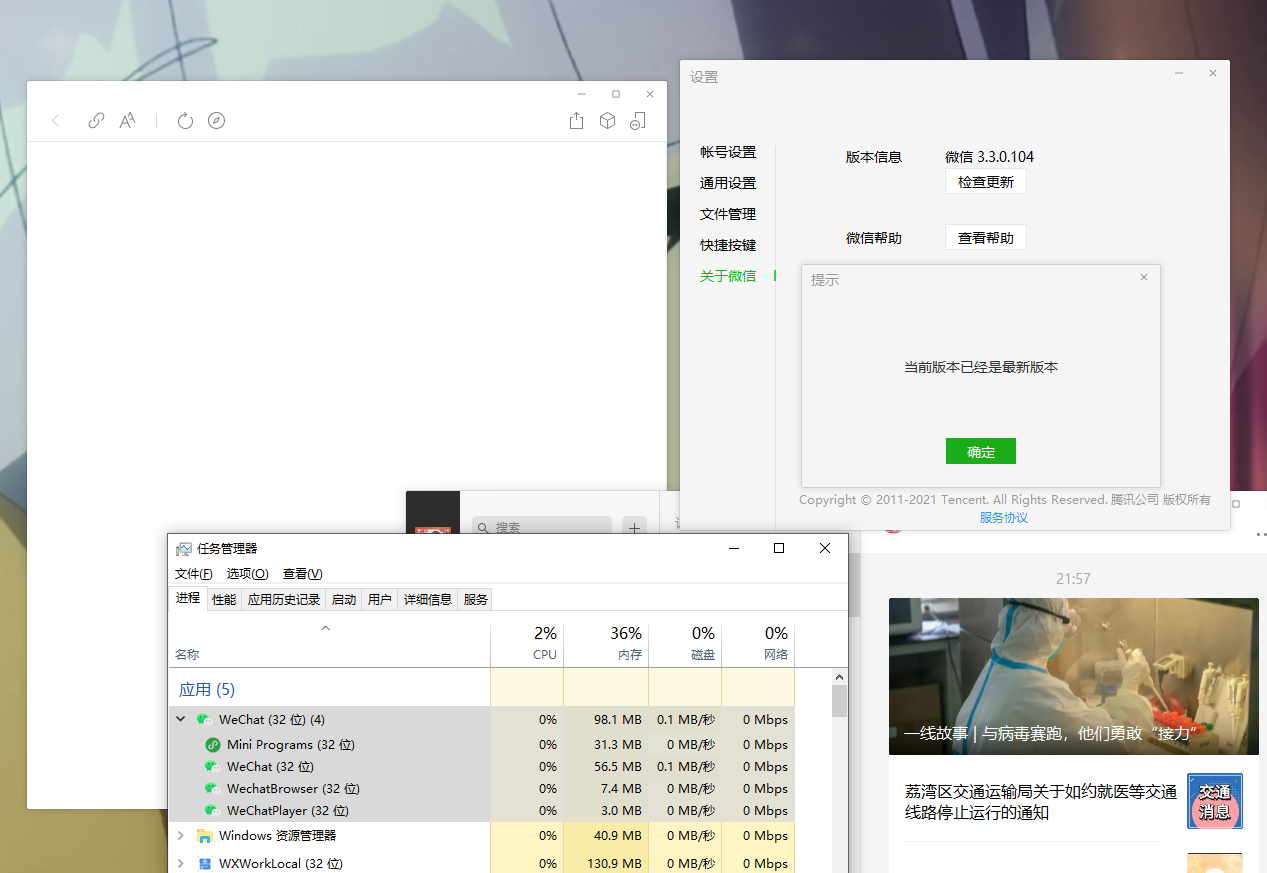Open 通用设置 in settings sidebar
This screenshot has width=1267, height=873.
[x=728, y=183]
